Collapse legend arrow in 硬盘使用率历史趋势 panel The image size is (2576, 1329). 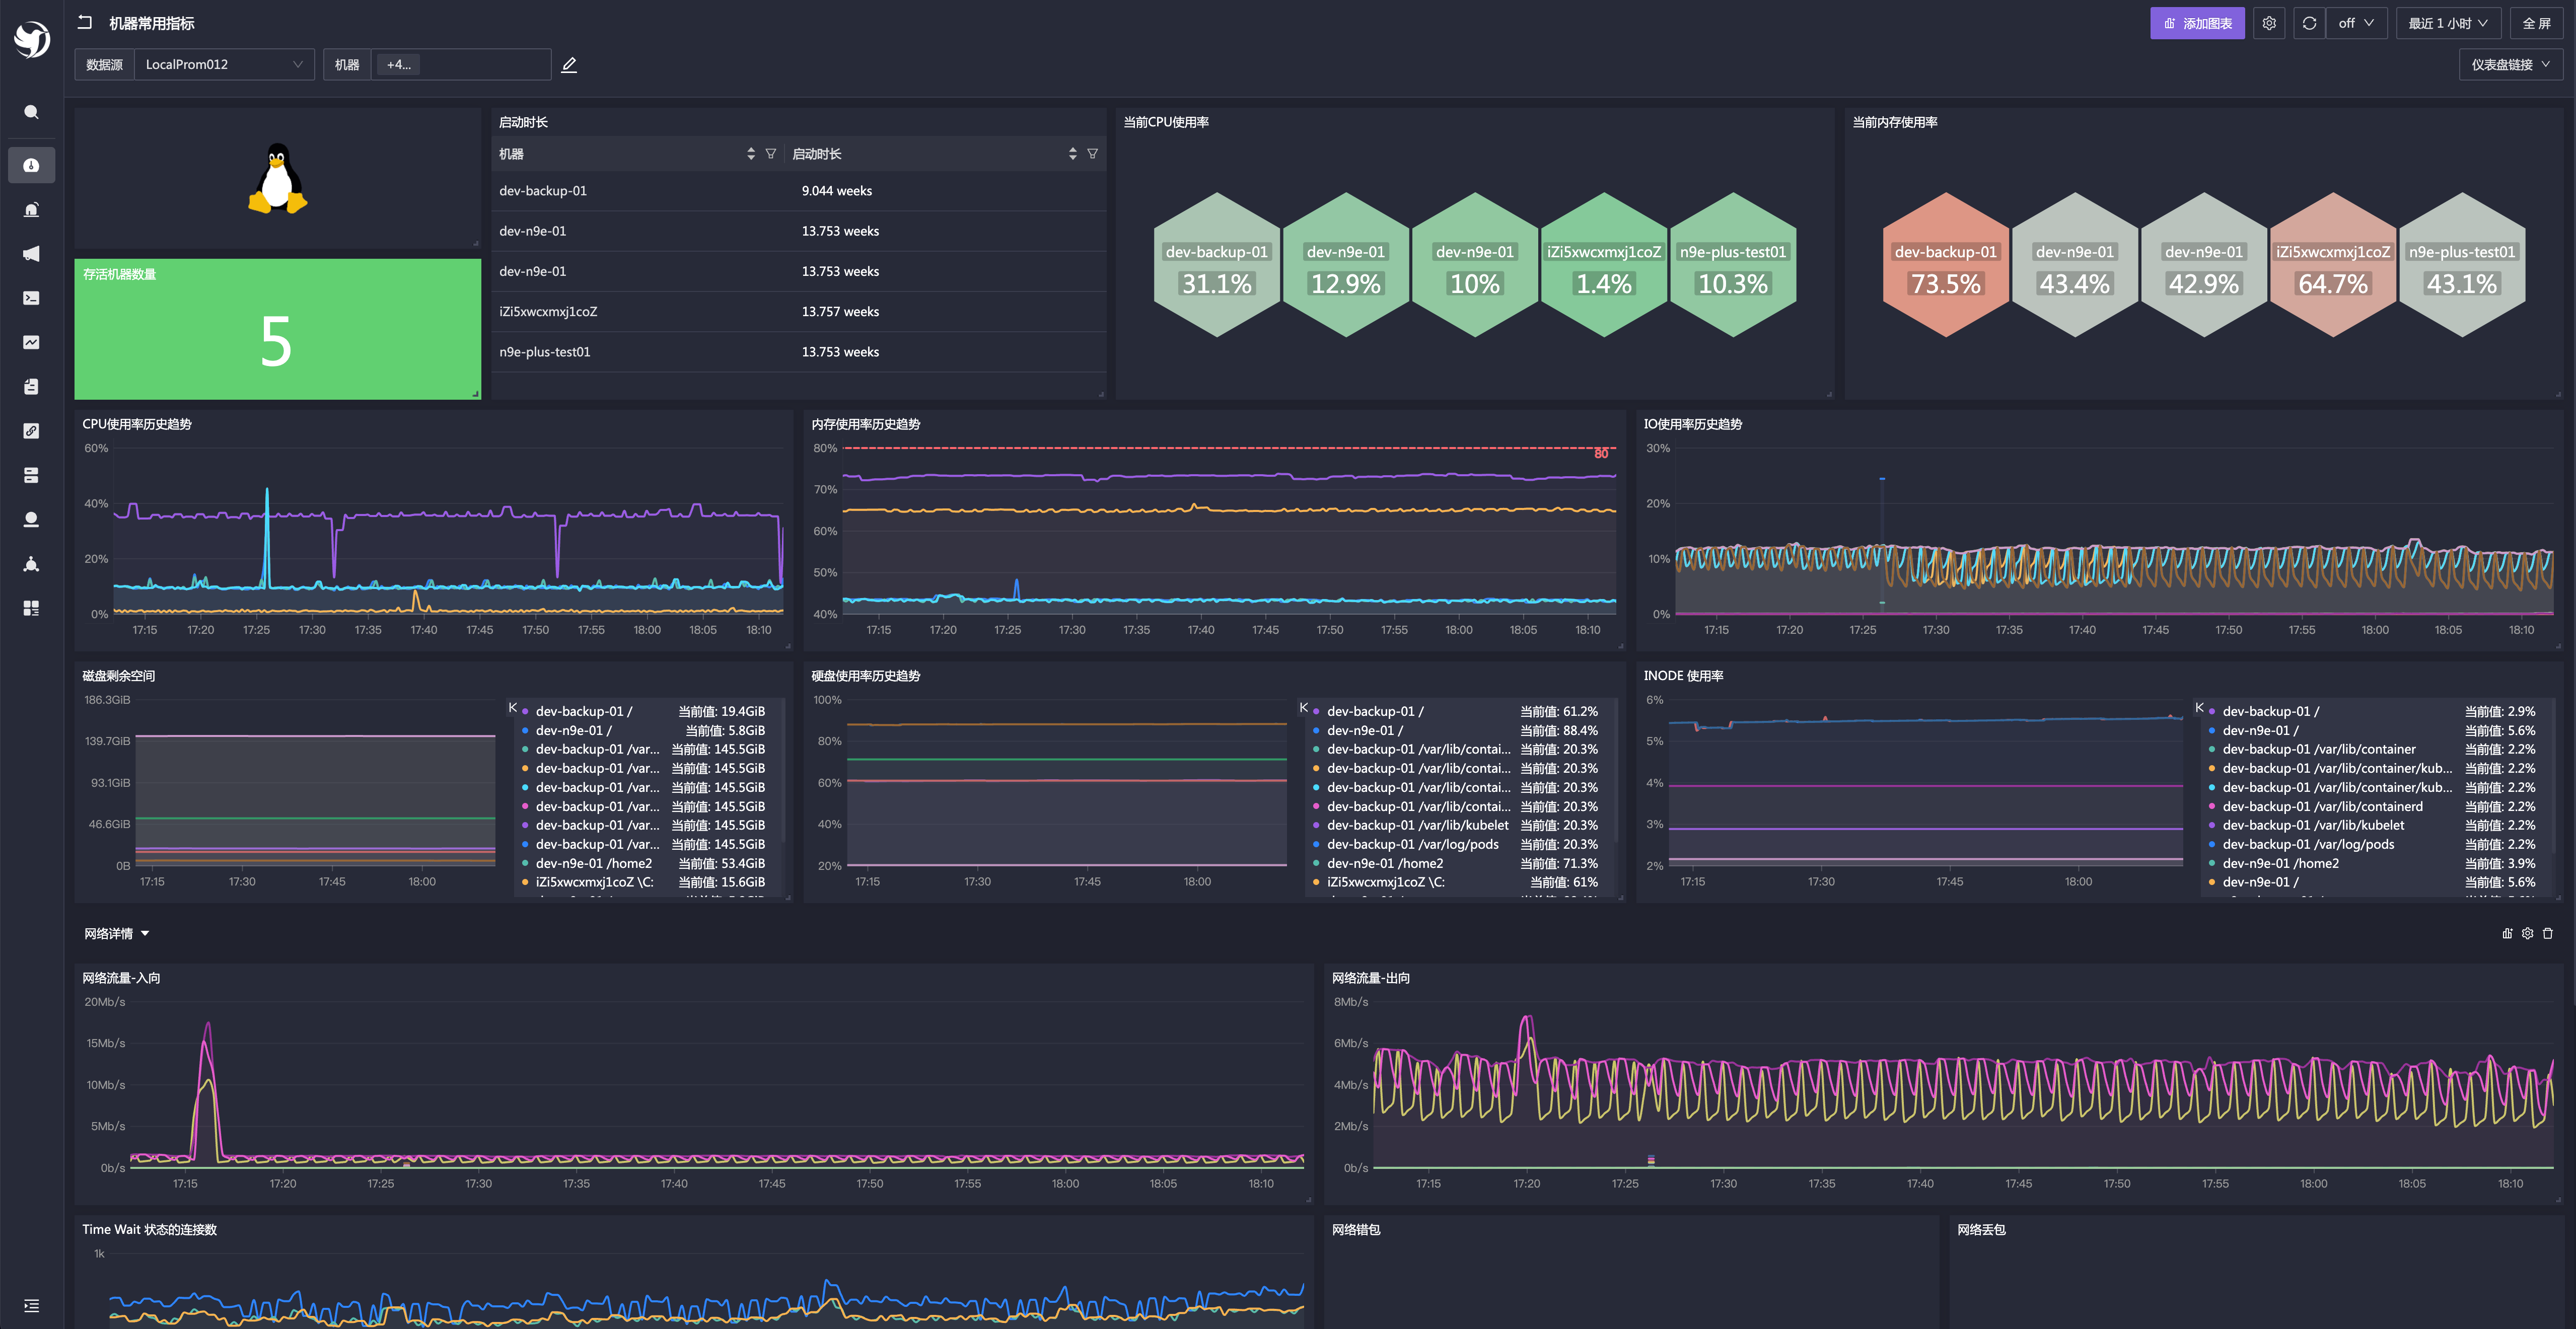pyautogui.click(x=1304, y=708)
